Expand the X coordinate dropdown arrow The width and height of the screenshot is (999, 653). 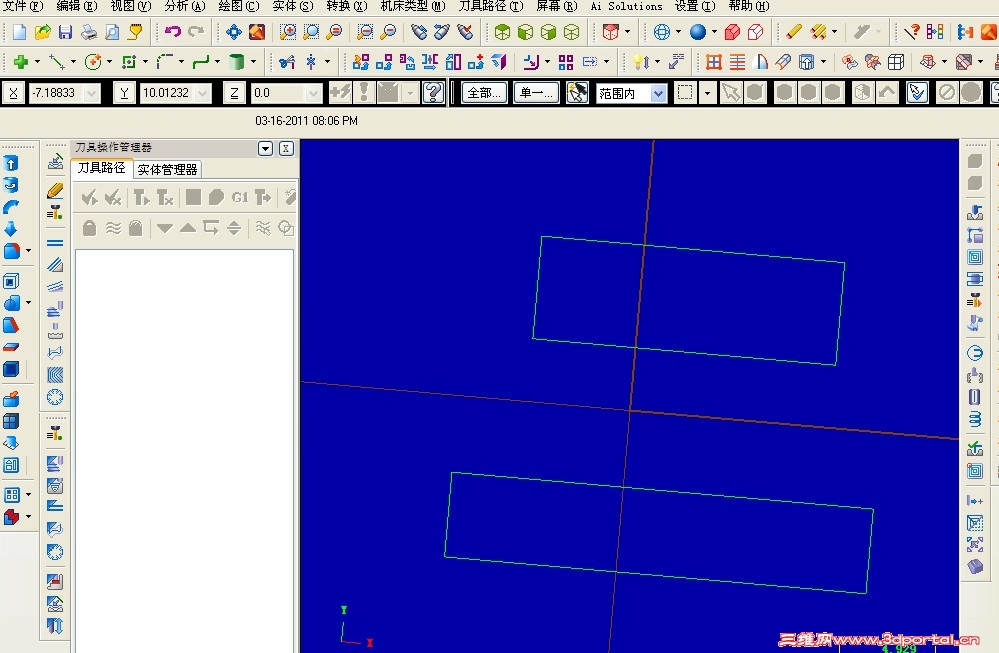coord(92,94)
